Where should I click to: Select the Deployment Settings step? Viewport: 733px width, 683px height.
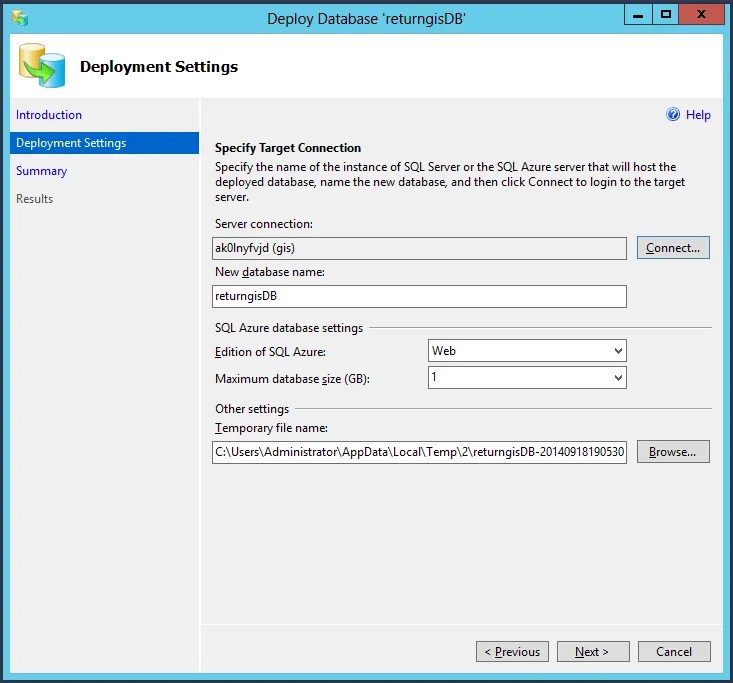point(104,143)
